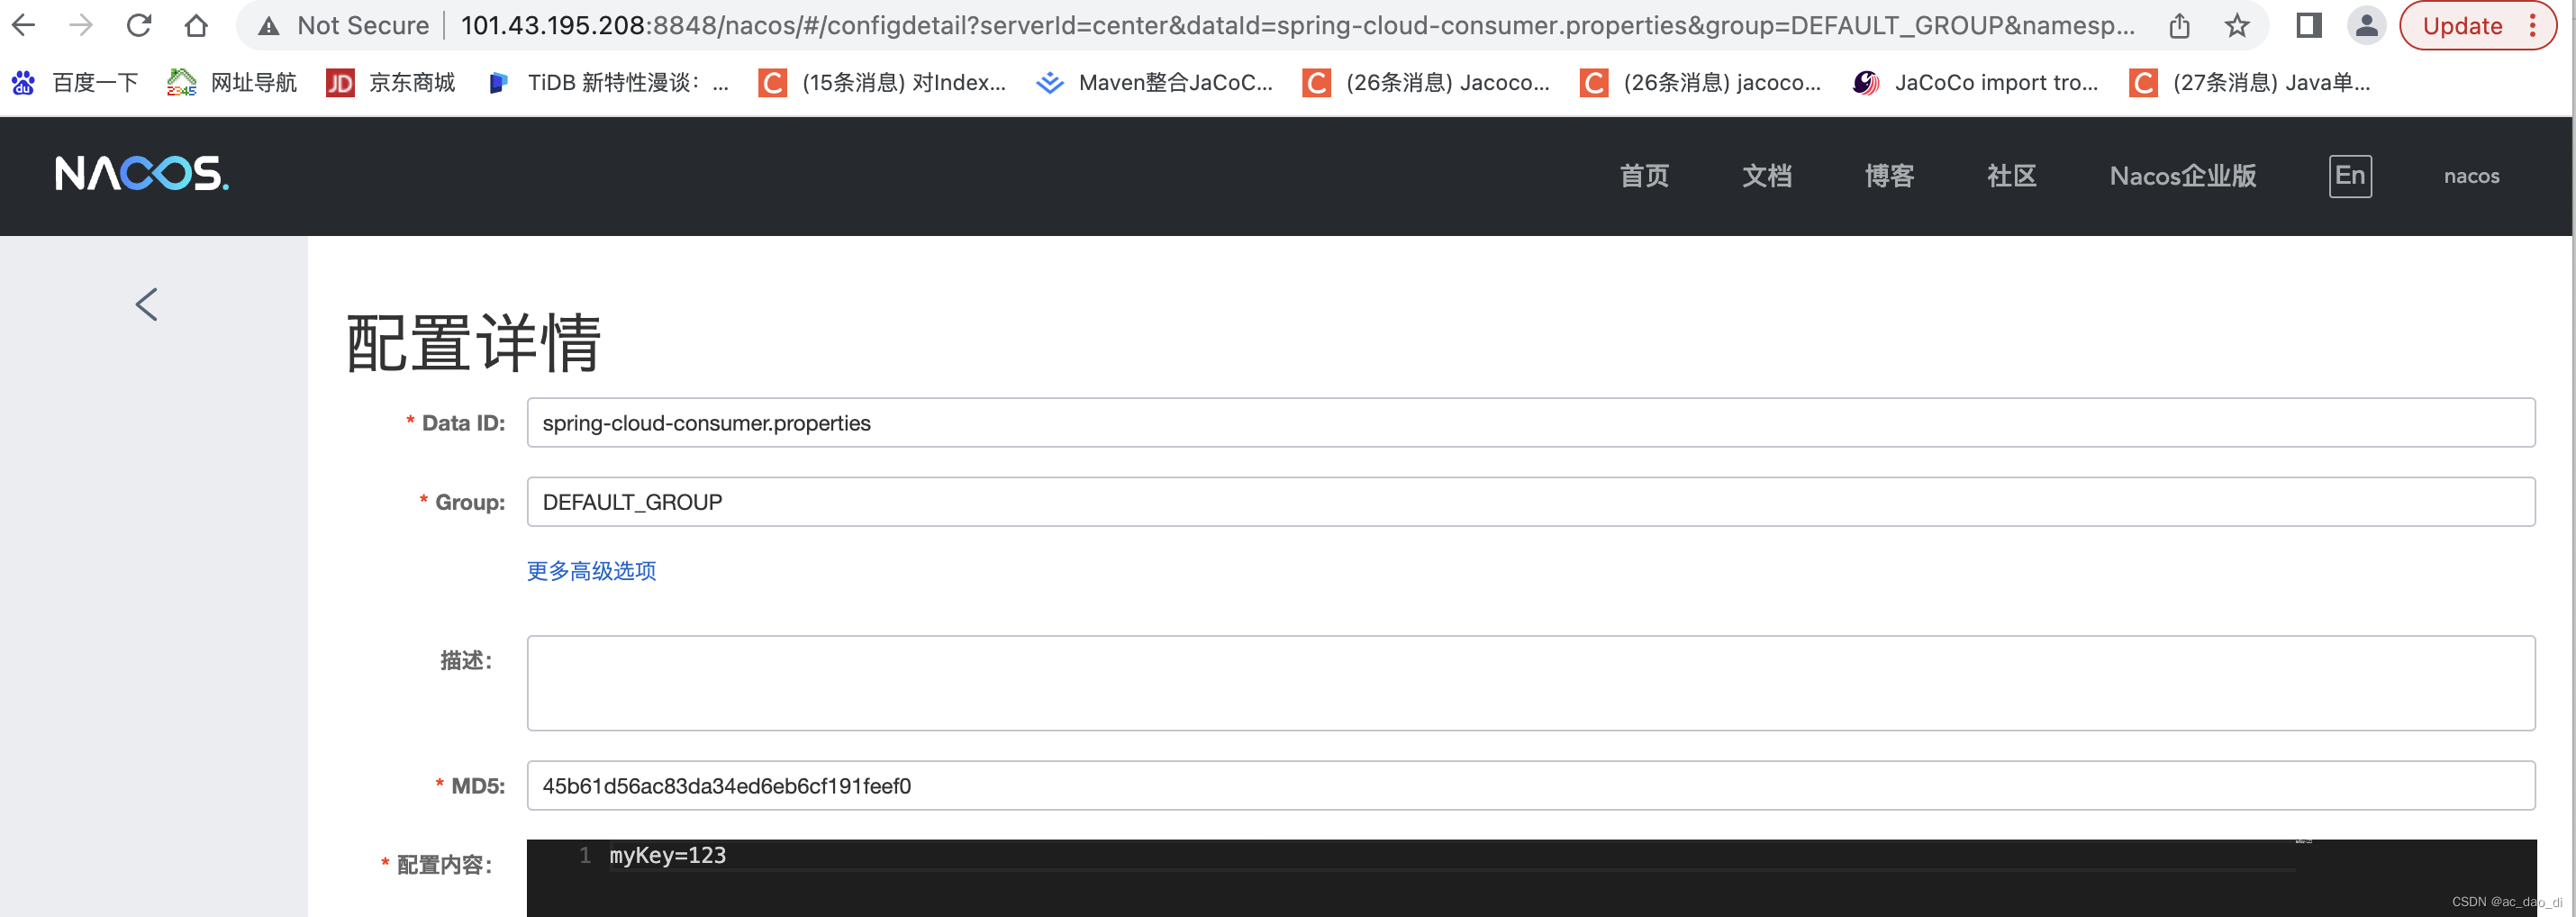Open the Maven整合JaCoCo bookmark

click(1155, 83)
